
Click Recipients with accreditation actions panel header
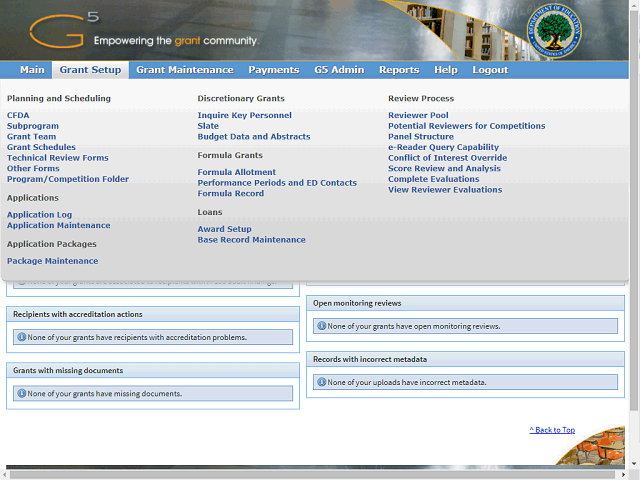click(x=153, y=314)
